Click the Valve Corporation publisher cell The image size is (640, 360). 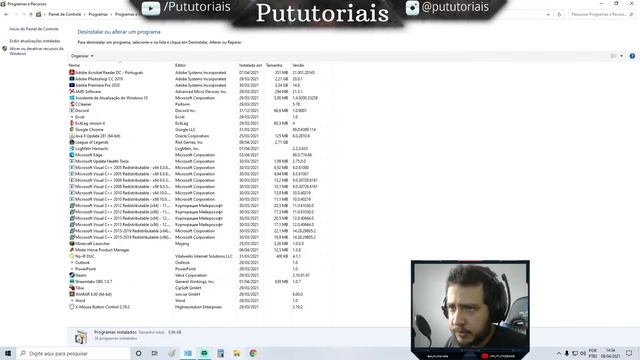[191, 275]
